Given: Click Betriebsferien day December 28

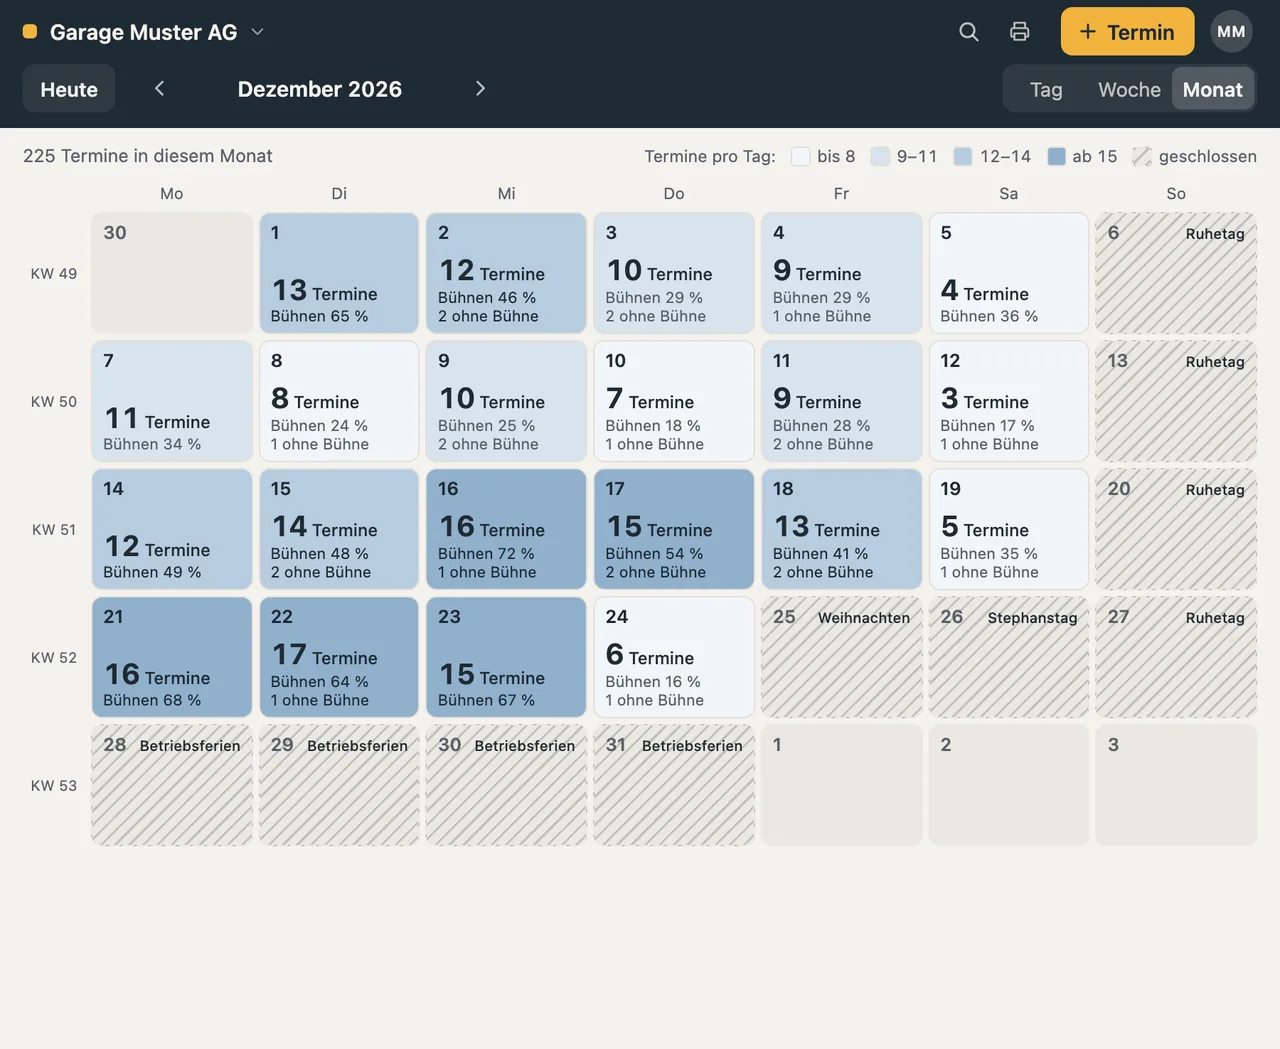Looking at the screenshot, I should [172, 785].
